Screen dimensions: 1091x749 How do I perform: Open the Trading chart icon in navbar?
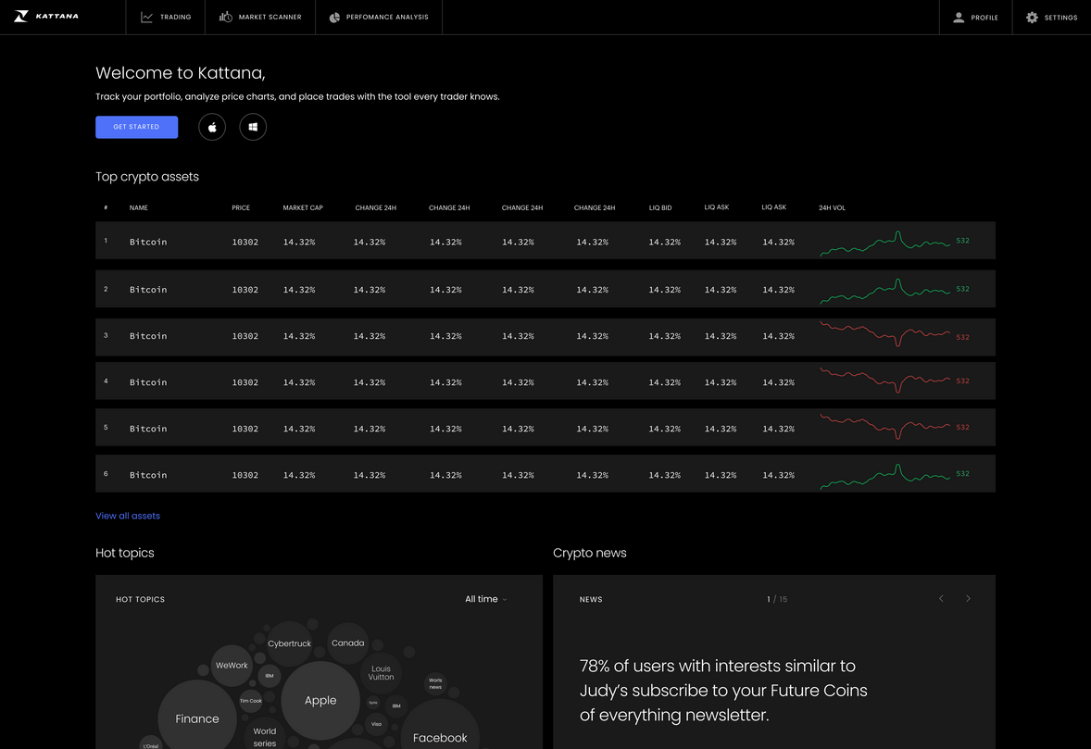[148, 17]
